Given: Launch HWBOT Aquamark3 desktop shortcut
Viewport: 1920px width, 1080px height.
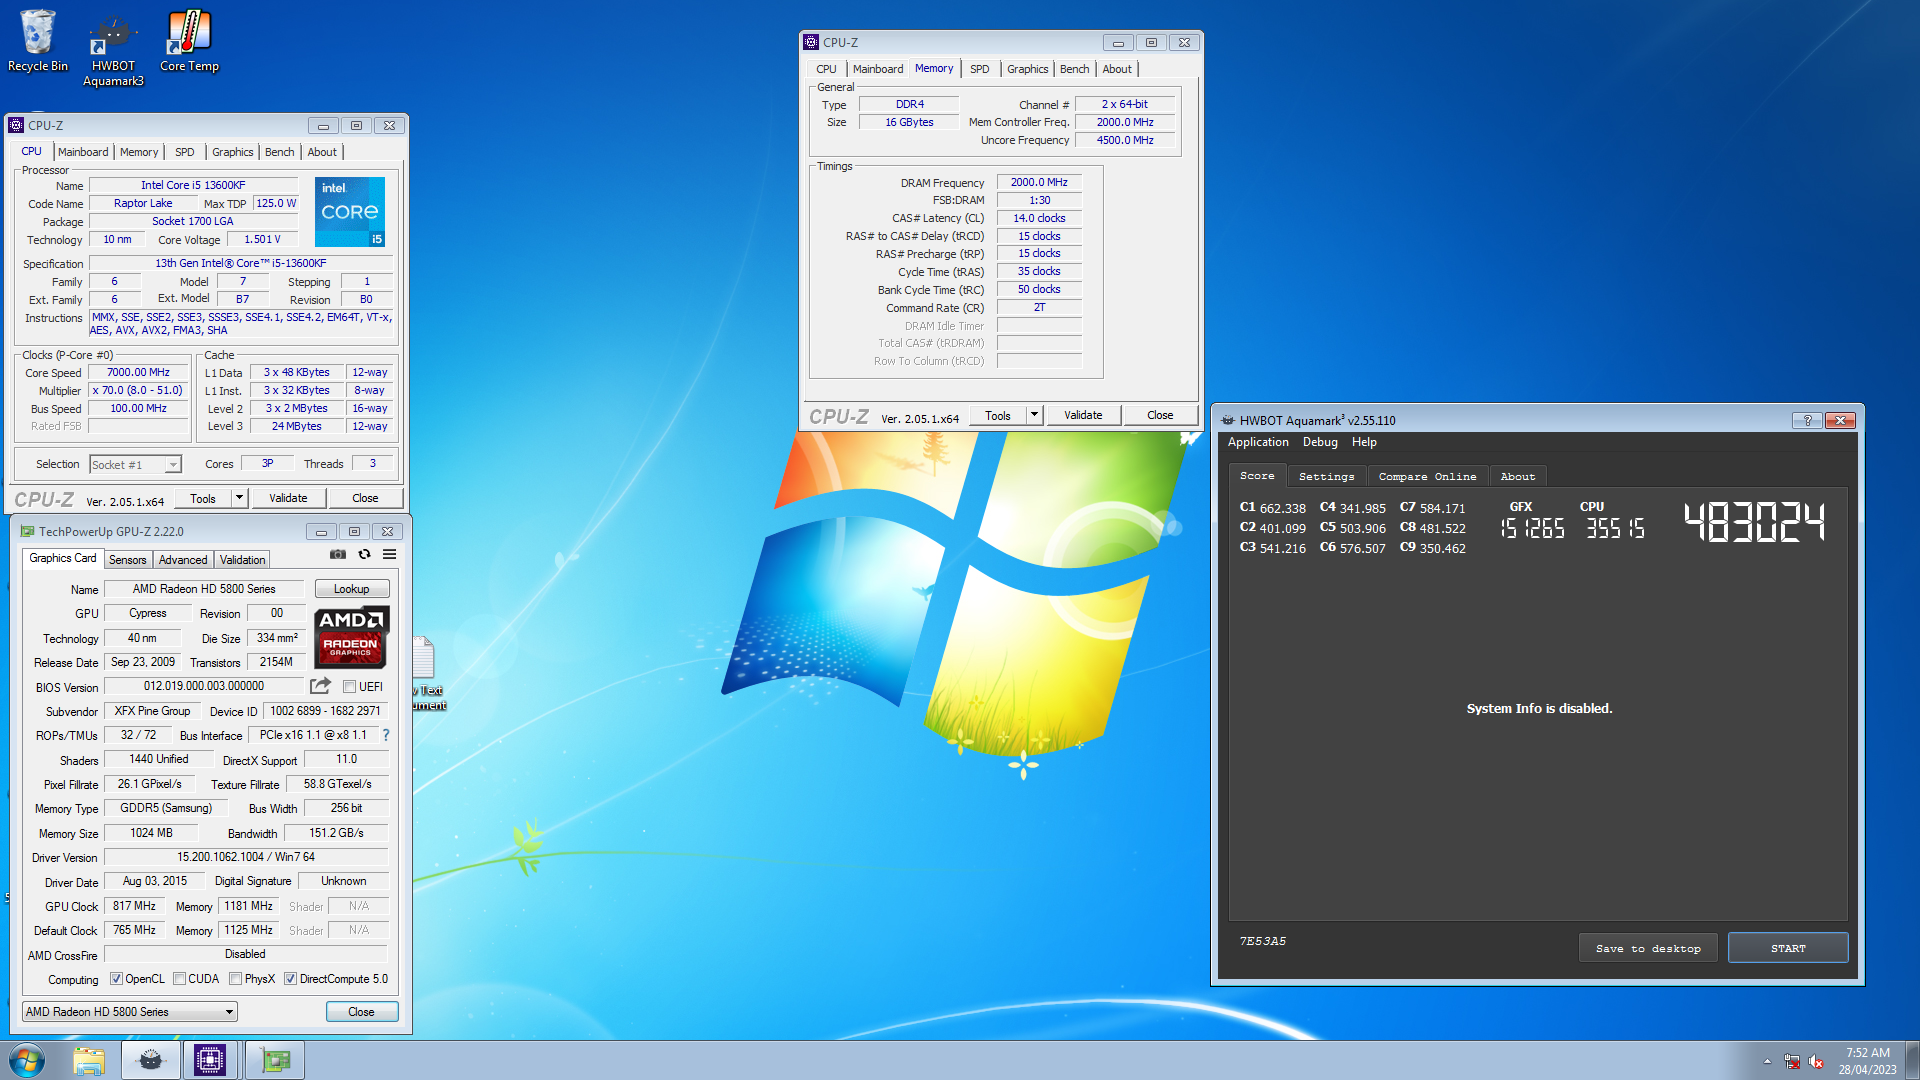Looking at the screenshot, I should (113, 50).
